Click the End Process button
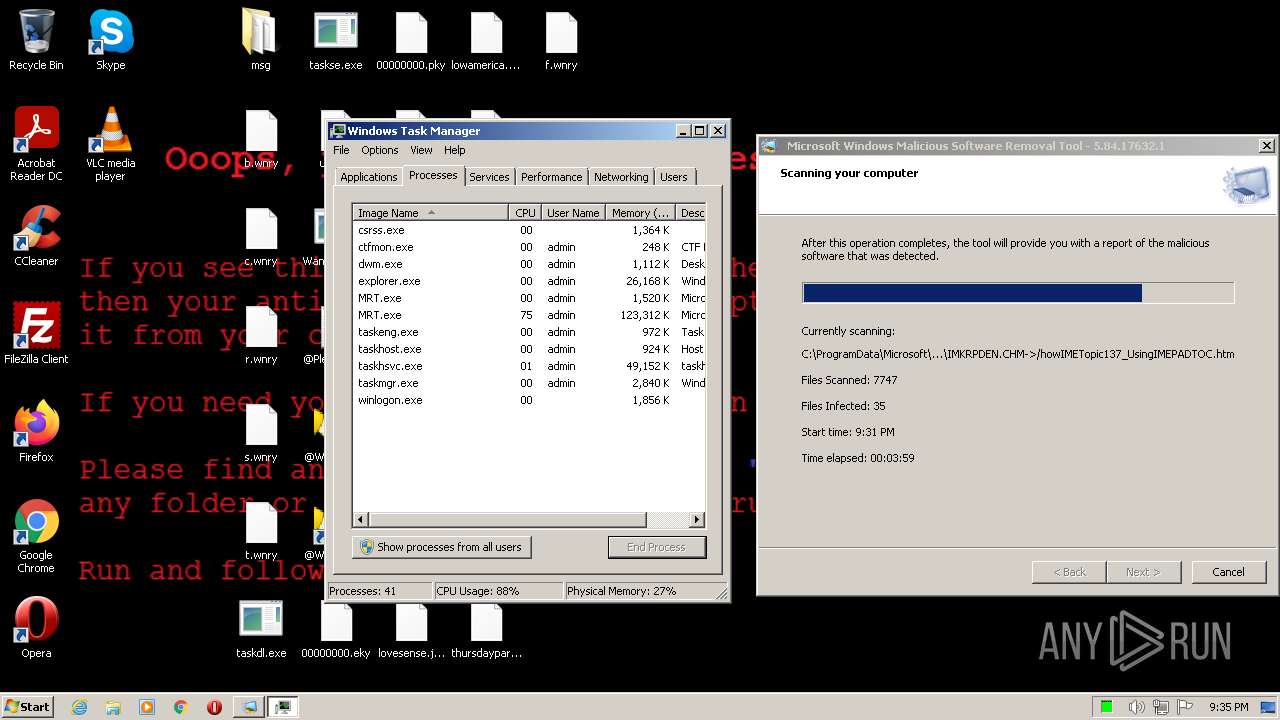 (656, 547)
